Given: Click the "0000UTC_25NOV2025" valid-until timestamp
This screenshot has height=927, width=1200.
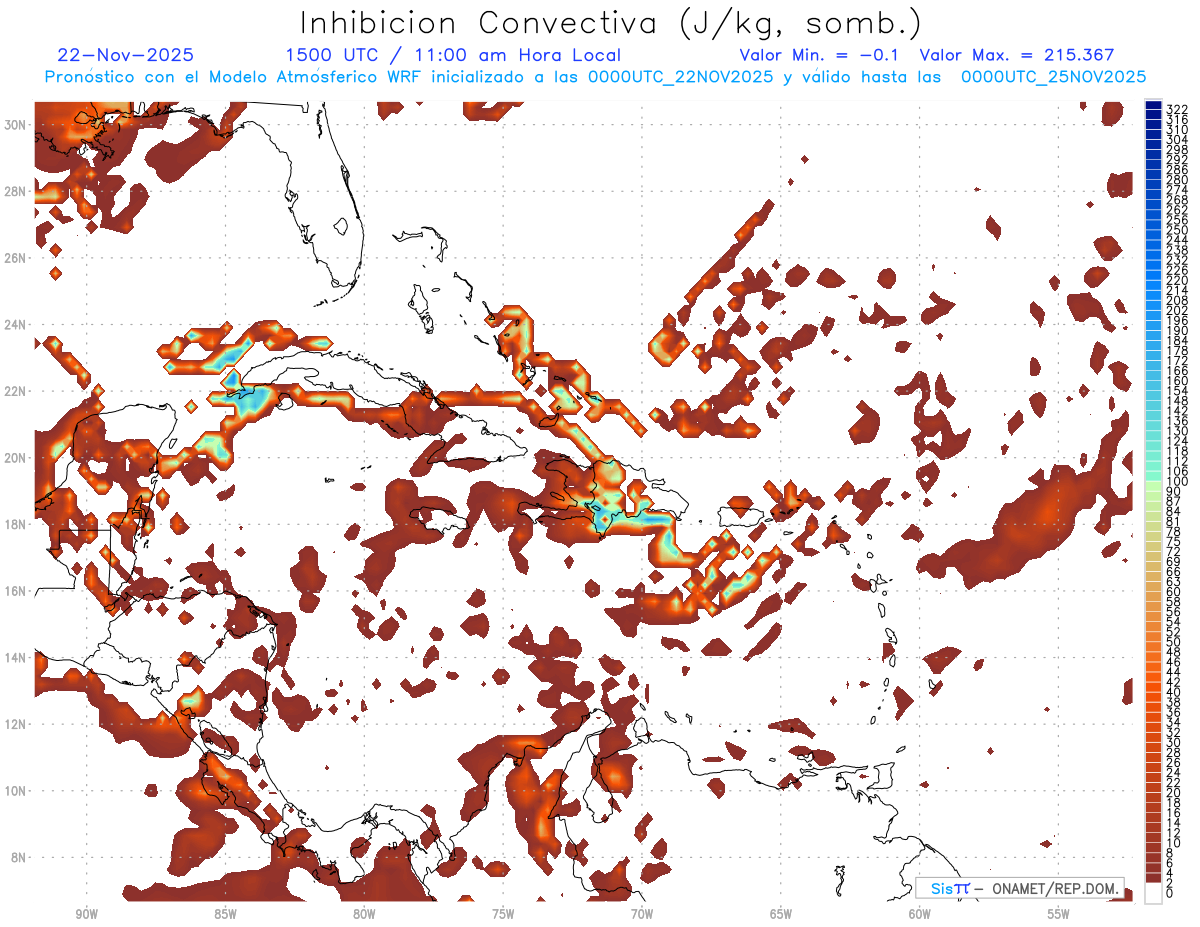Looking at the screenshot, I should point(1054,77).
